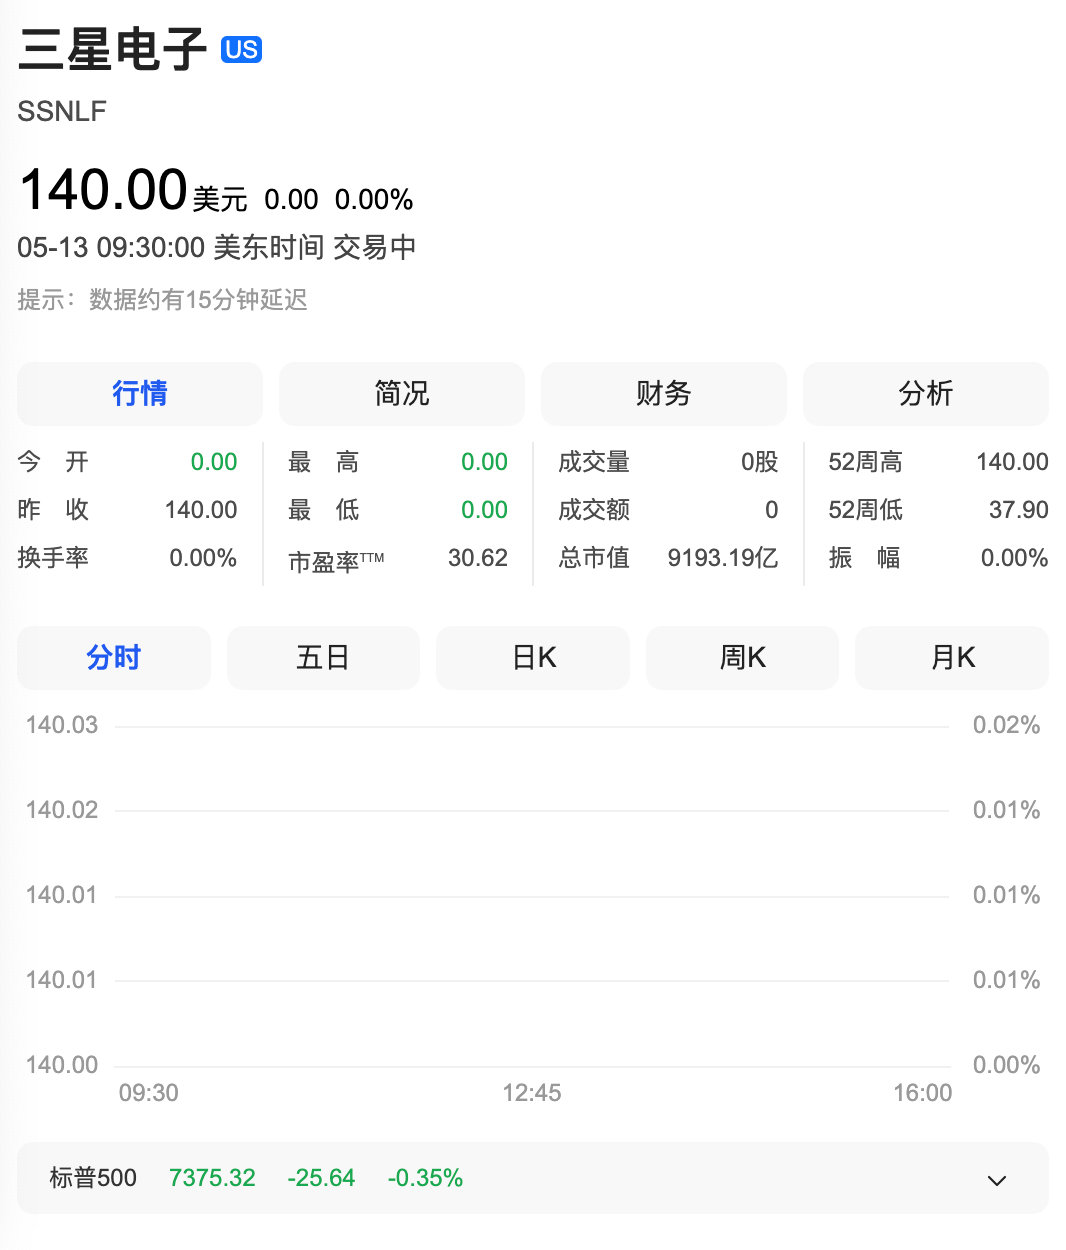The height and width of the screenshot is (1250, 1066).
Task: Click the 0.02% right axis label
Action: click(x=1007, y=725)
